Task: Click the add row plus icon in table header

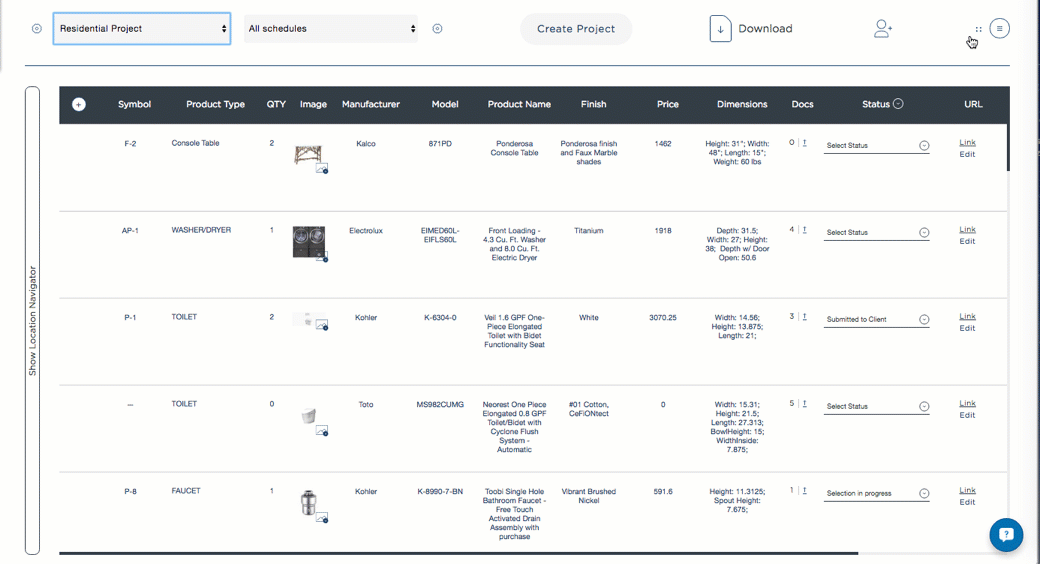Action: click(x=79, y=105)
